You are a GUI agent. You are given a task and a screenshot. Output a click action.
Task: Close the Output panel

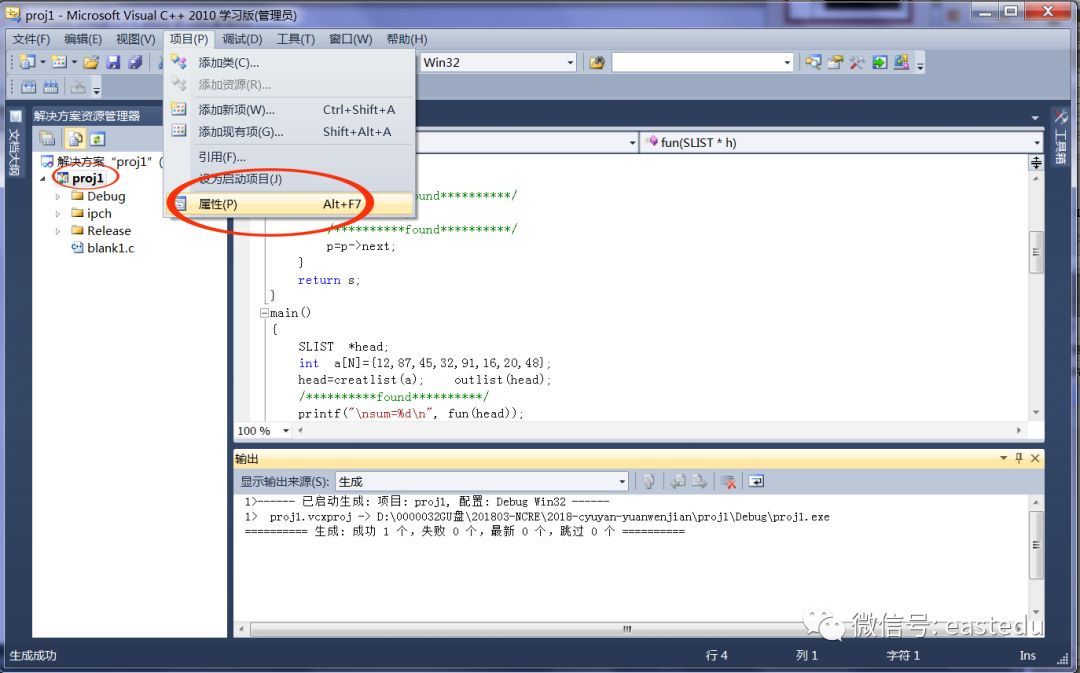pyautogui.click(x=1035, y=458)
